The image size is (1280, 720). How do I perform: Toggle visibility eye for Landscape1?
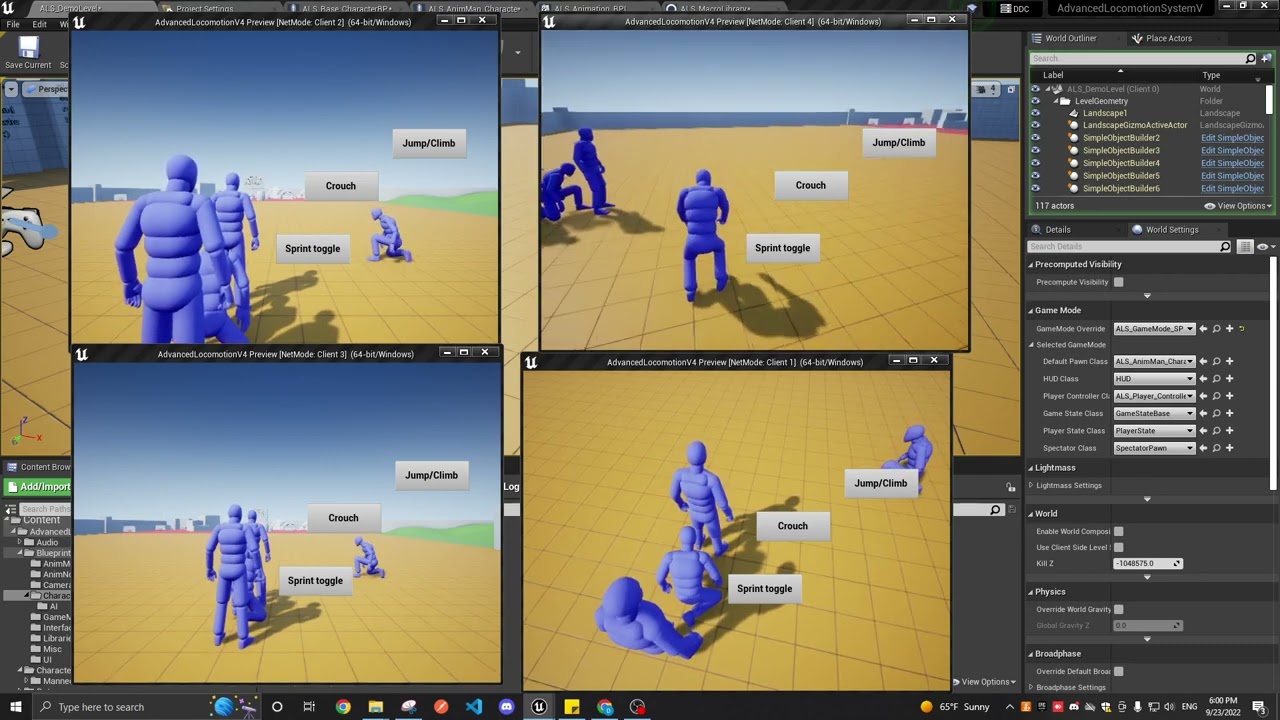pos(1035,113)
